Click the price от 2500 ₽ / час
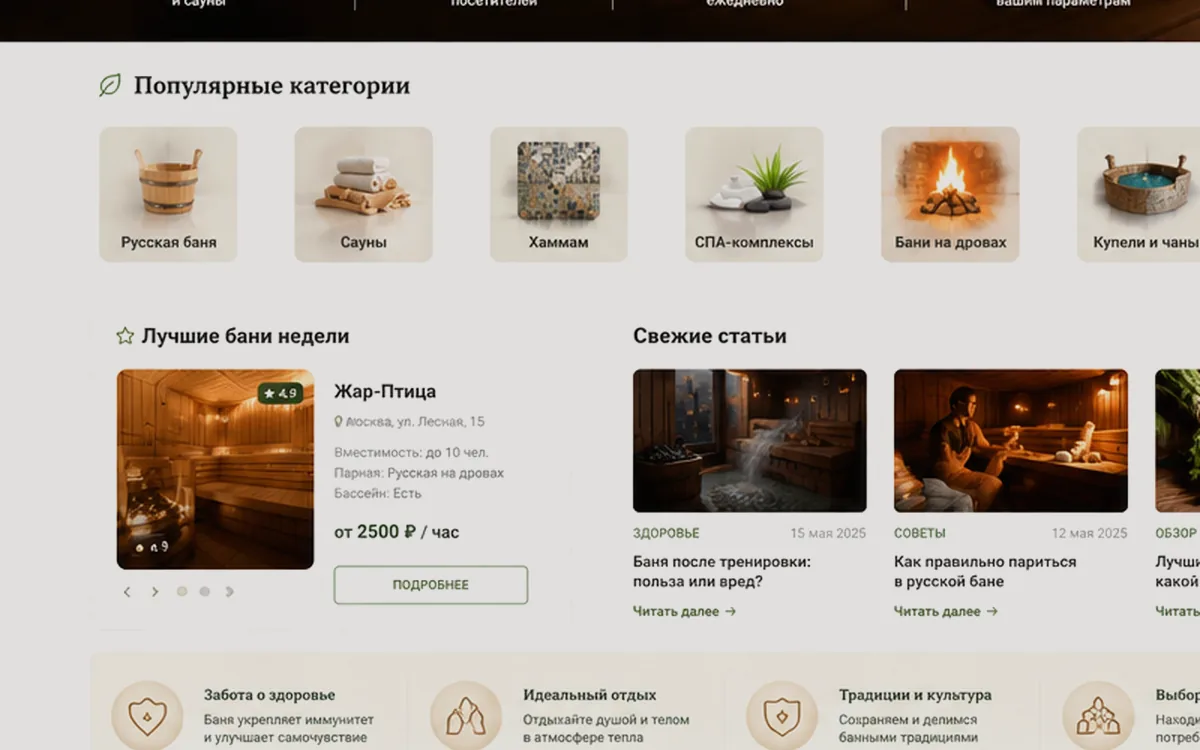1200x750 pixels. coord(397,532)
